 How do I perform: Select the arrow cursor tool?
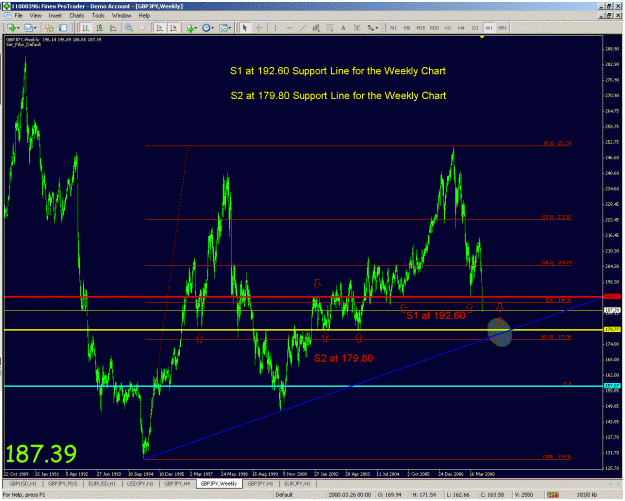(x=245, y=28)
